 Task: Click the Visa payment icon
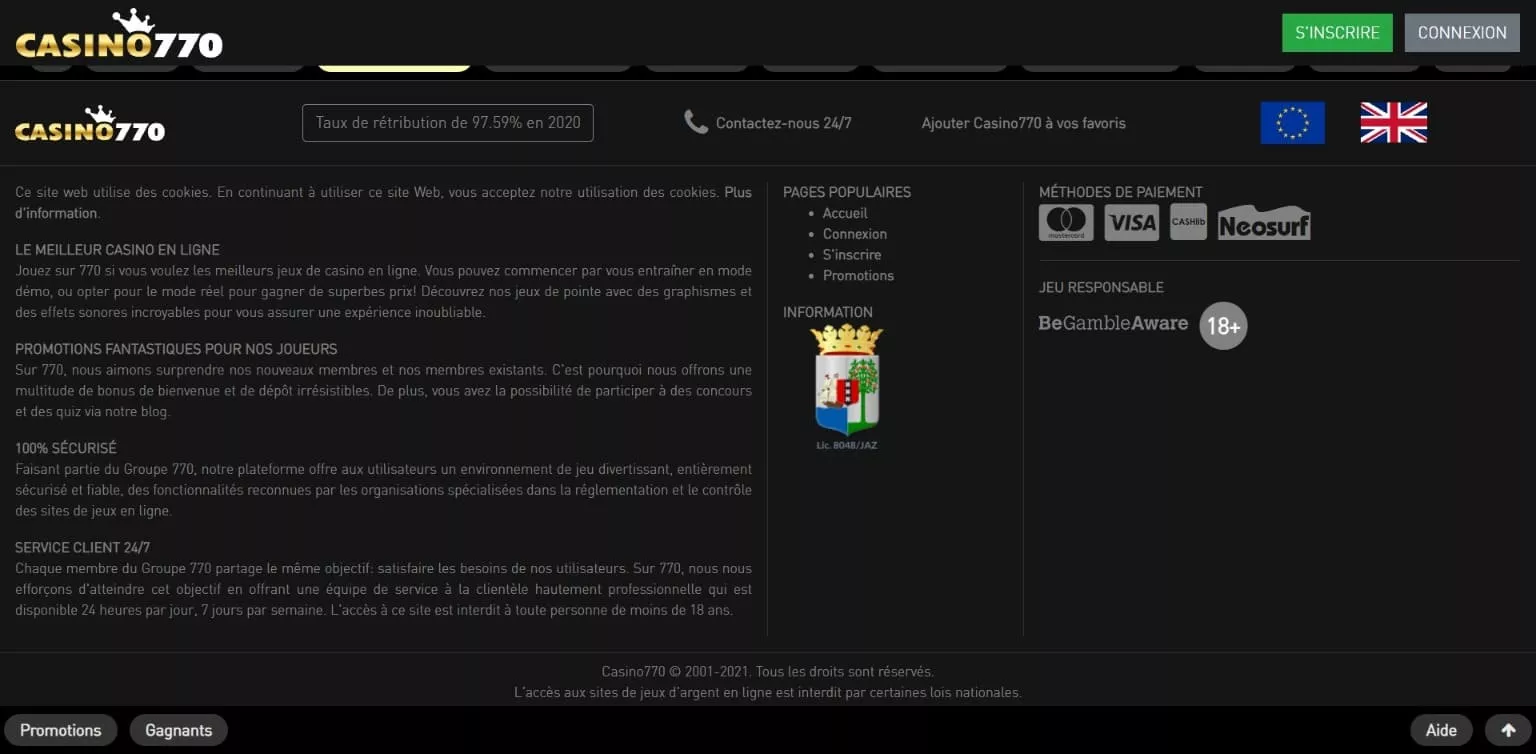(x=1131, y=223)
